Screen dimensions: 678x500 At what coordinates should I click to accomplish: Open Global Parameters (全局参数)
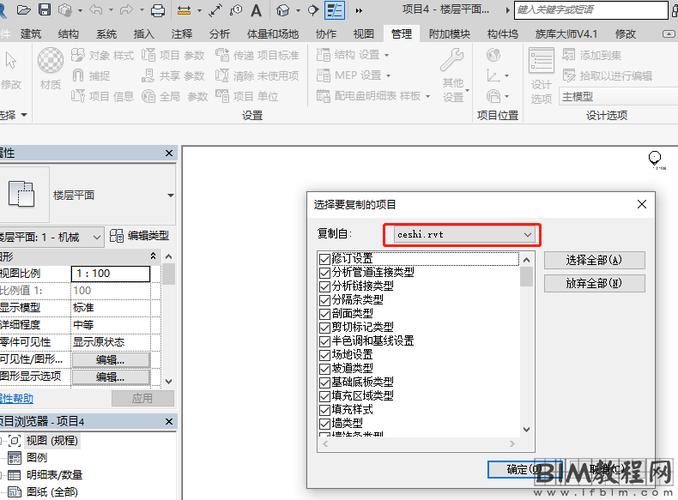coord(175,96)
